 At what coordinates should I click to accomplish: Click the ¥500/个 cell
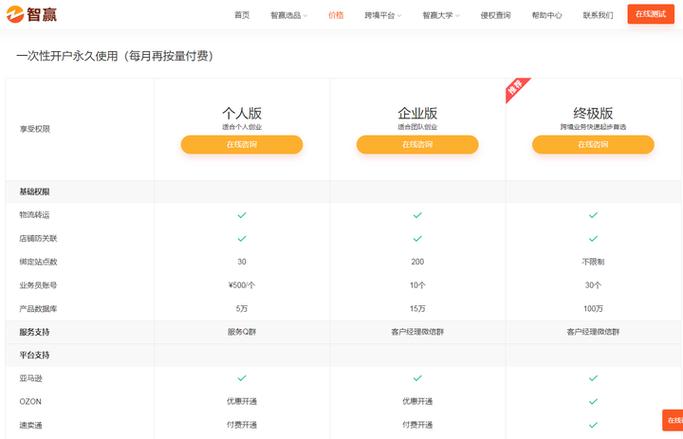[242, 285]
